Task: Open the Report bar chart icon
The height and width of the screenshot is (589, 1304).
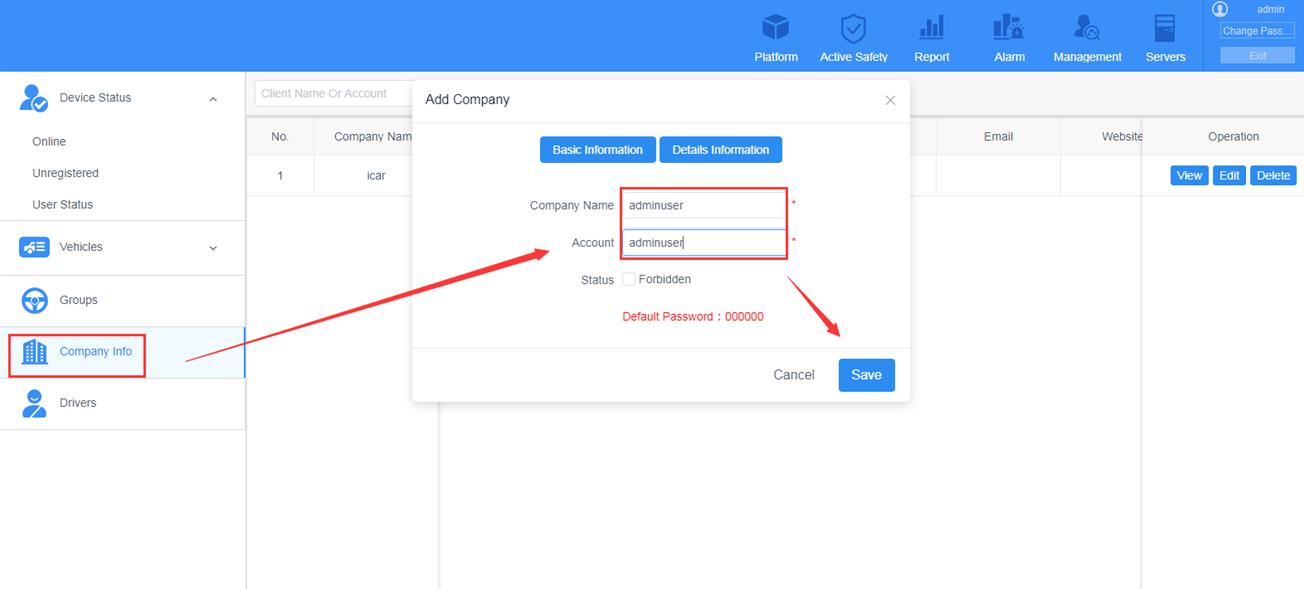Action: tap(931, 27)
